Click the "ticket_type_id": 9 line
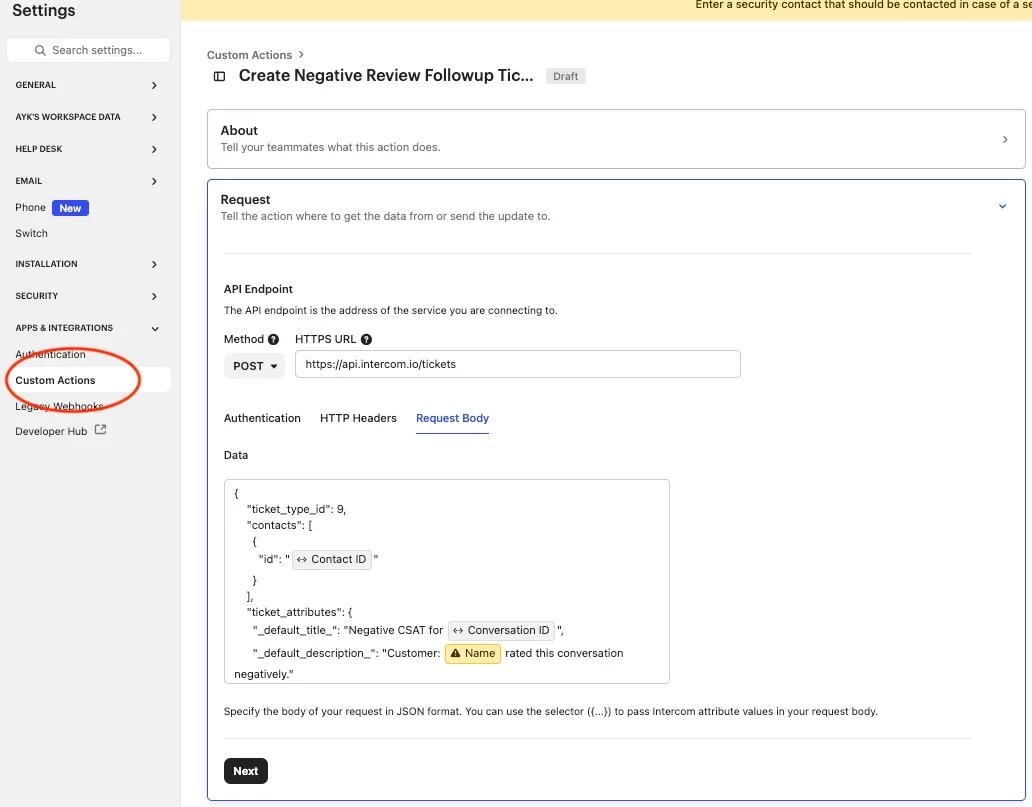The height and width of the screenshot is (807, 1032). 296,509
